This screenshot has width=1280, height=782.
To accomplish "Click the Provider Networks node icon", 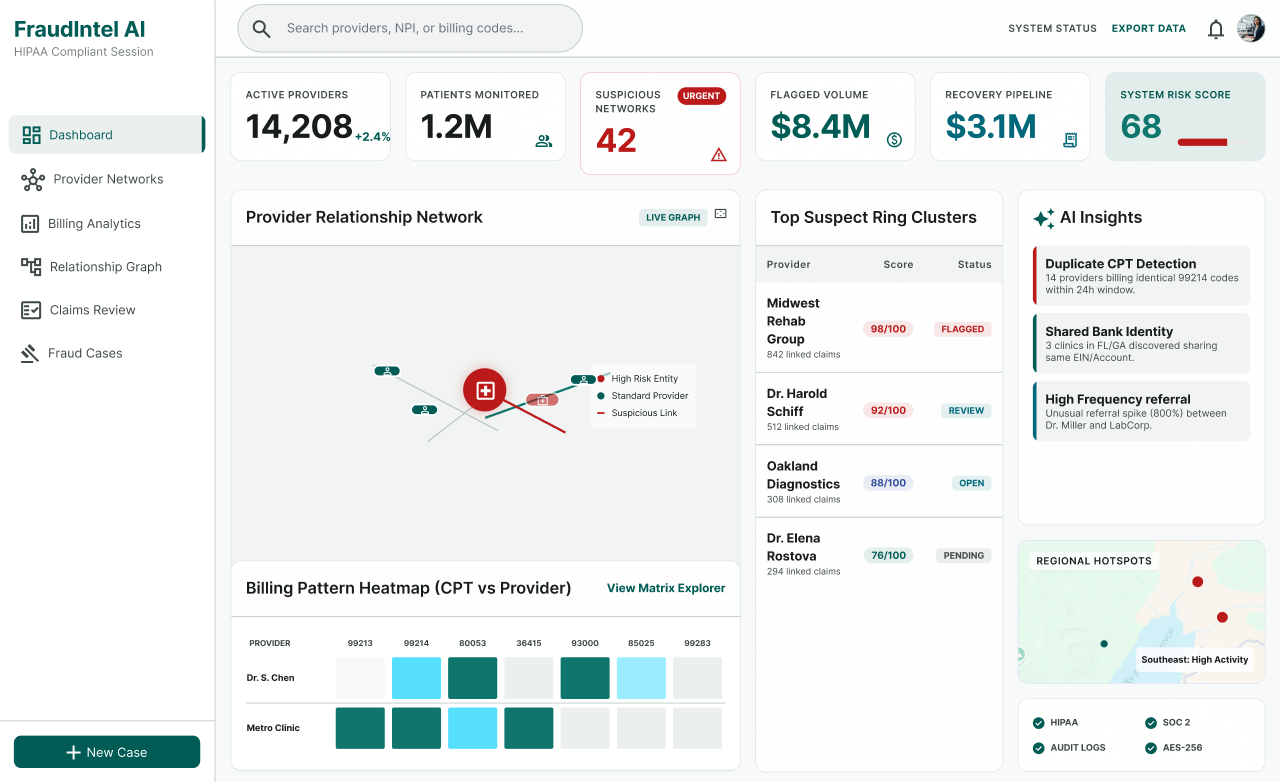I will 33,180.
